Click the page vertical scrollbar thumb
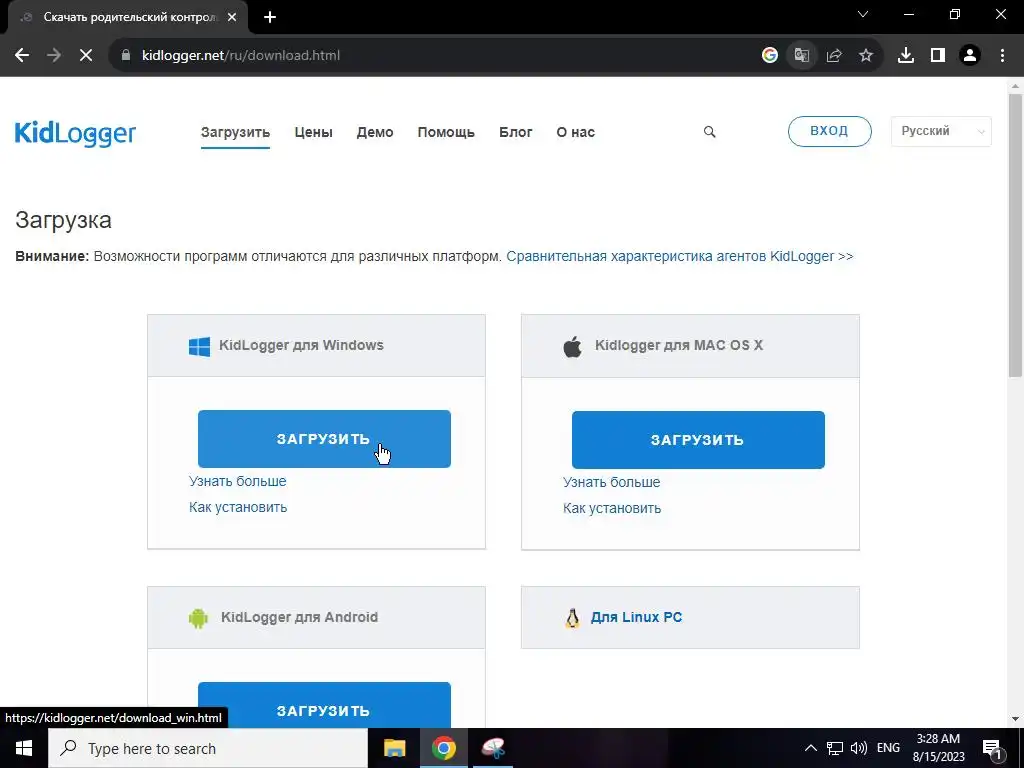Image resolution: width=1024 pixels, height=768 pixels. (1015, 235)
